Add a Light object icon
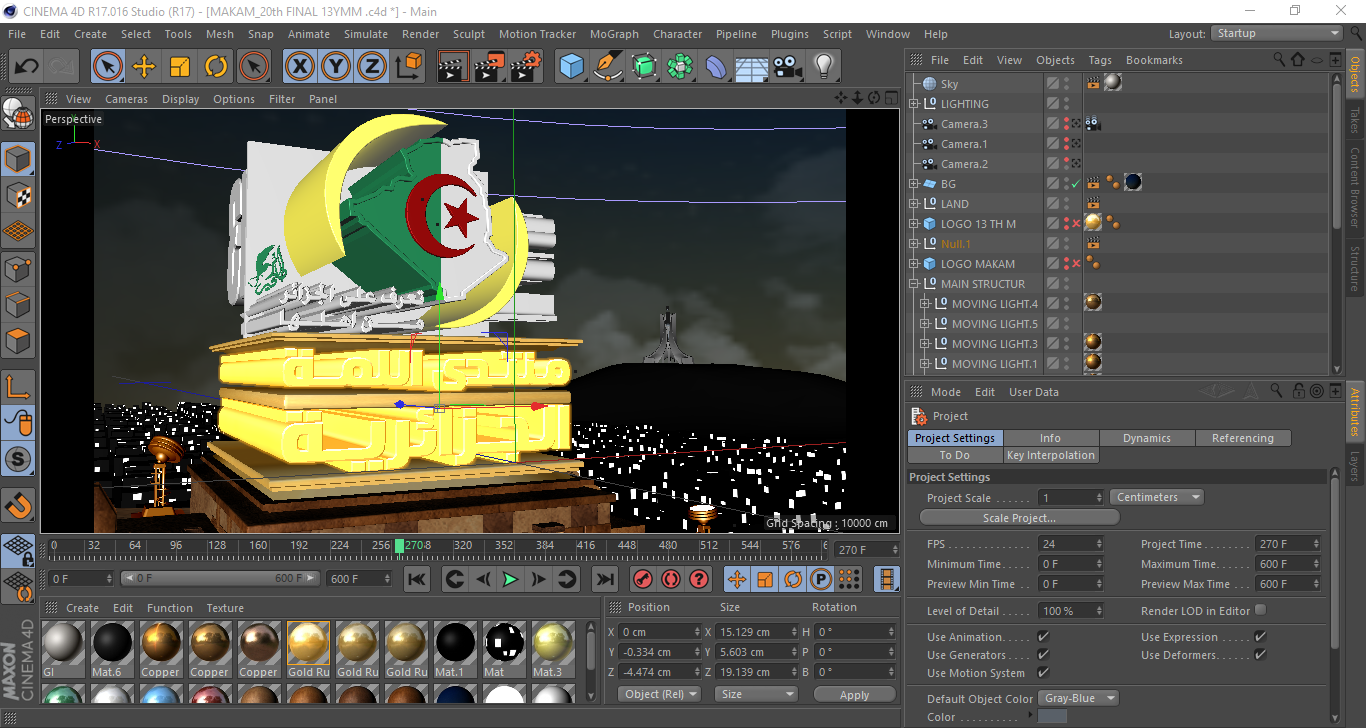This screenshot has width=1366, height=728. tap(823, 67)
